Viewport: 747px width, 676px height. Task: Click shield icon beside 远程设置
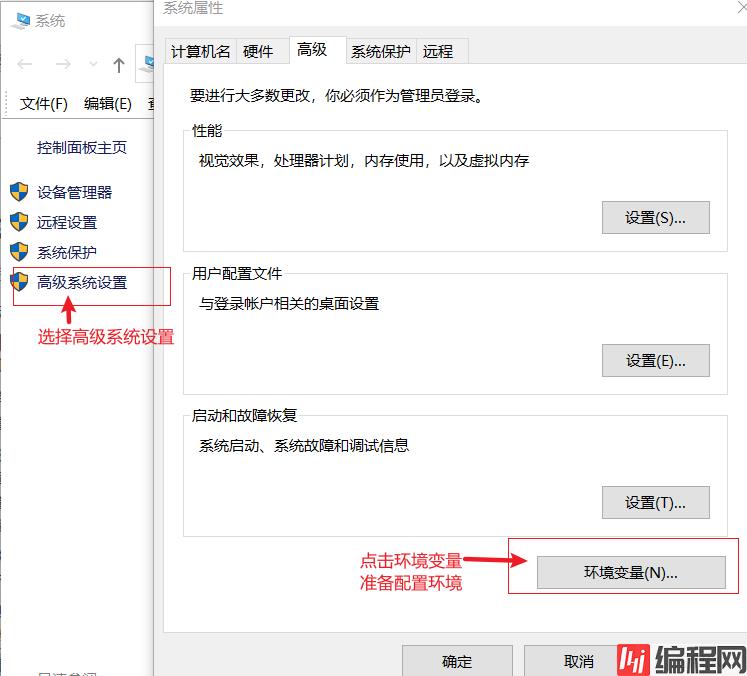tap(19, 222)
